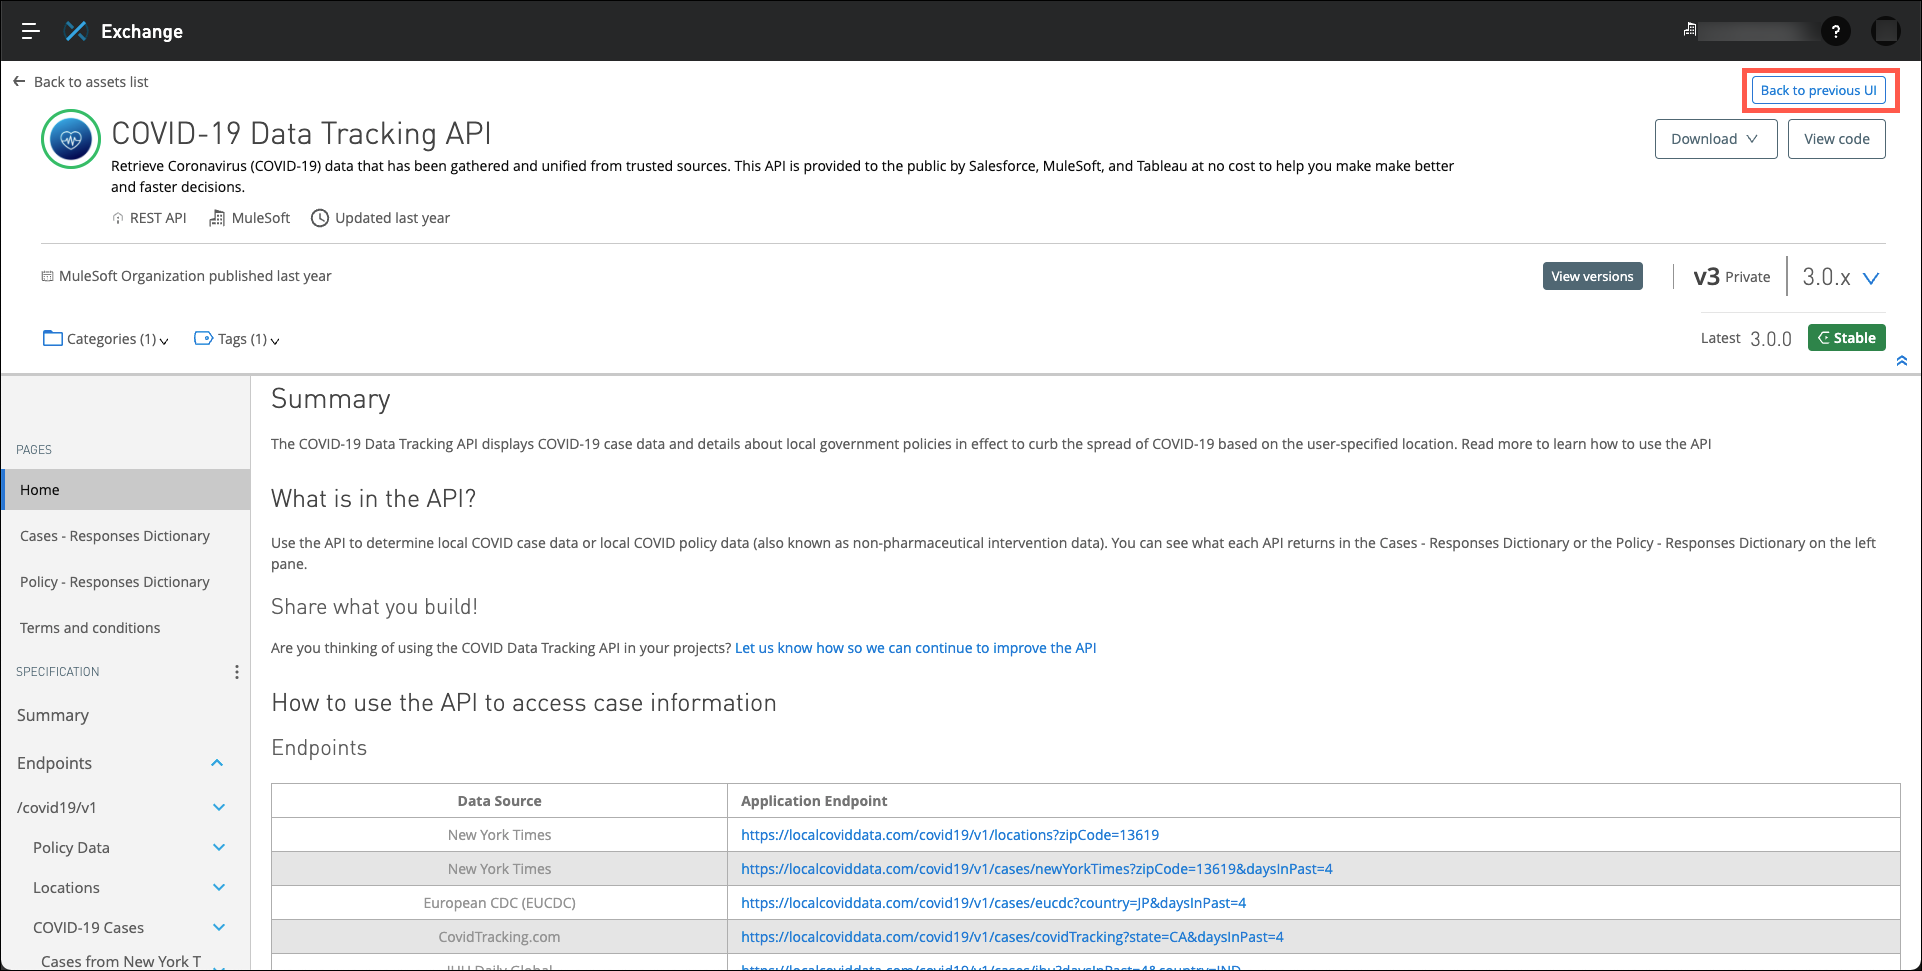Click 'CovidTracking.com' table cell

coord(499,937)
